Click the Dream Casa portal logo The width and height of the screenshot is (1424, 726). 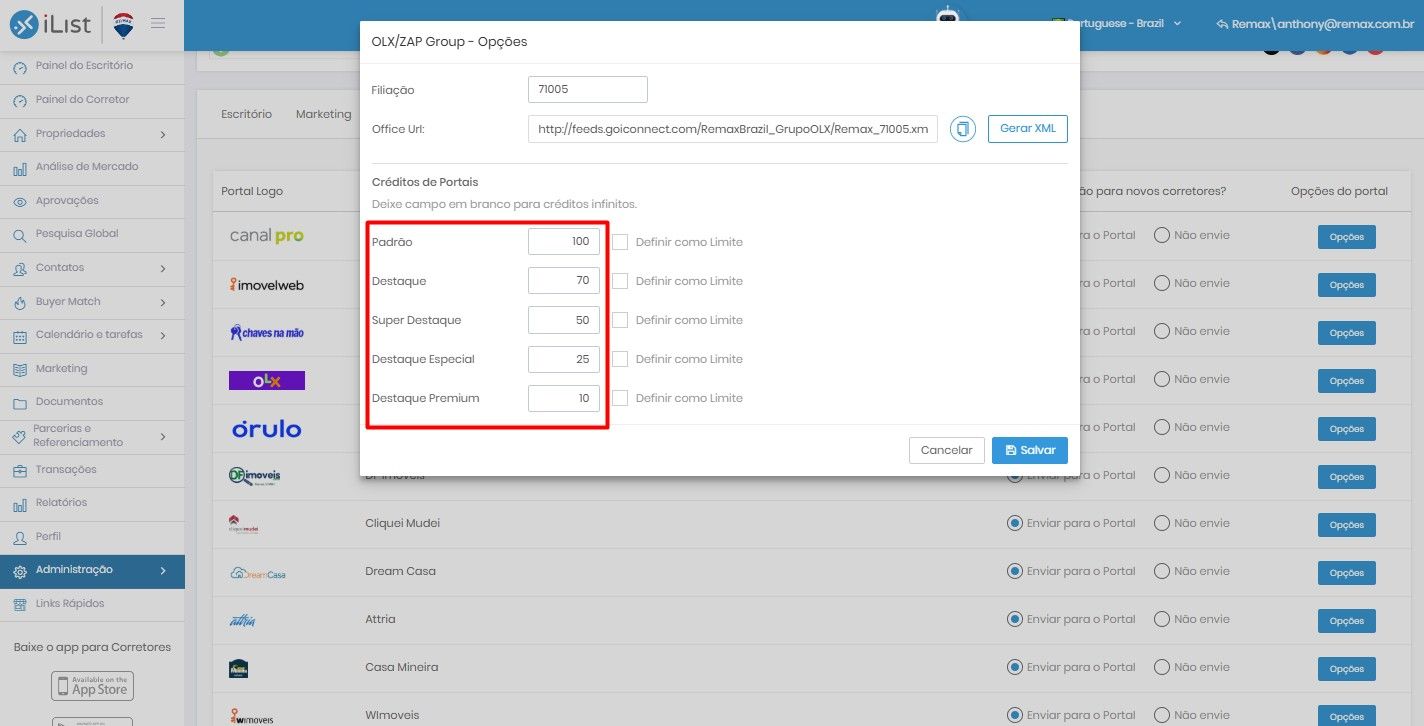[x=257, y=573]
